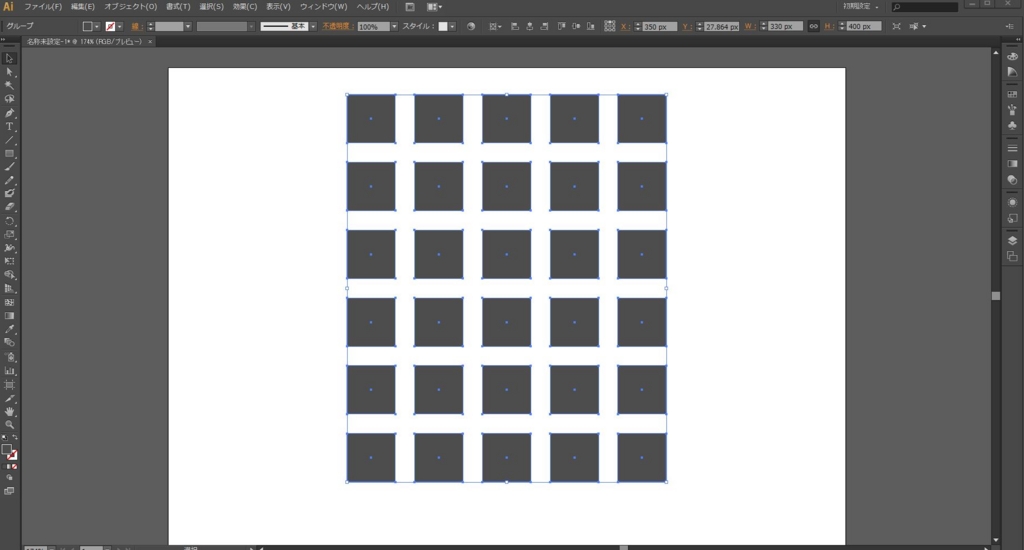Open opacity 100% dropdown
The image size is (1024, 550).
point(394,27)
